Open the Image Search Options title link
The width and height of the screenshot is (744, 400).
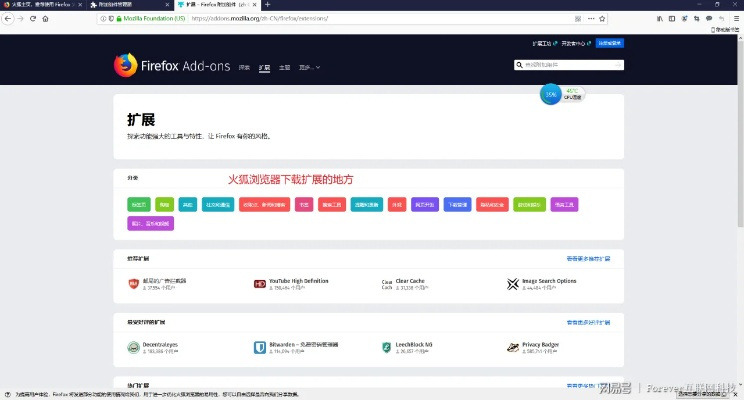(549, 281)
